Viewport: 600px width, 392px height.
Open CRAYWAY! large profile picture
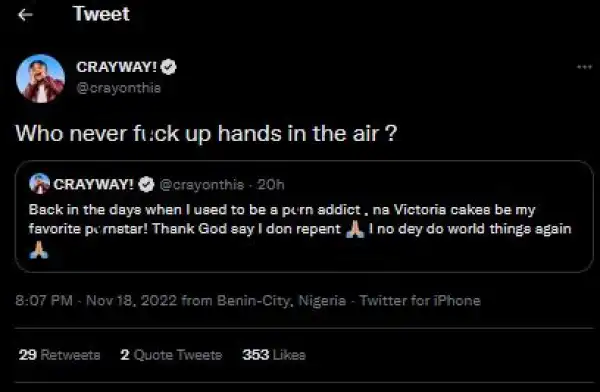click(40, 78)
